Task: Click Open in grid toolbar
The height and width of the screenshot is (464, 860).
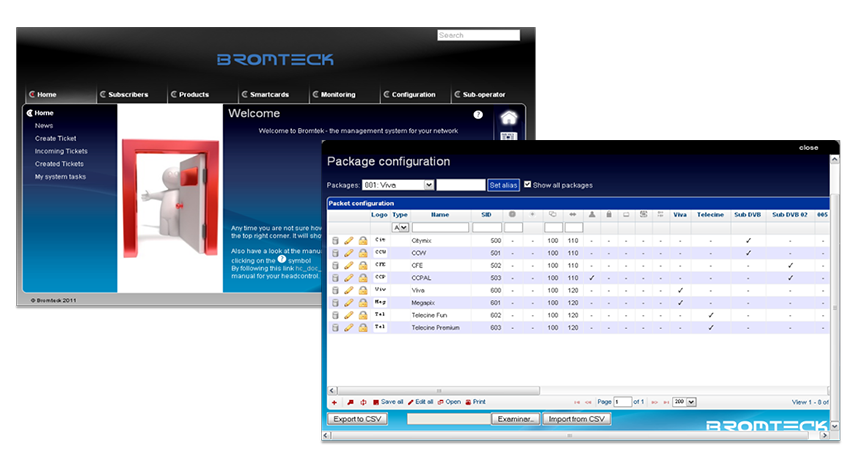Action: tap(449, 402)
